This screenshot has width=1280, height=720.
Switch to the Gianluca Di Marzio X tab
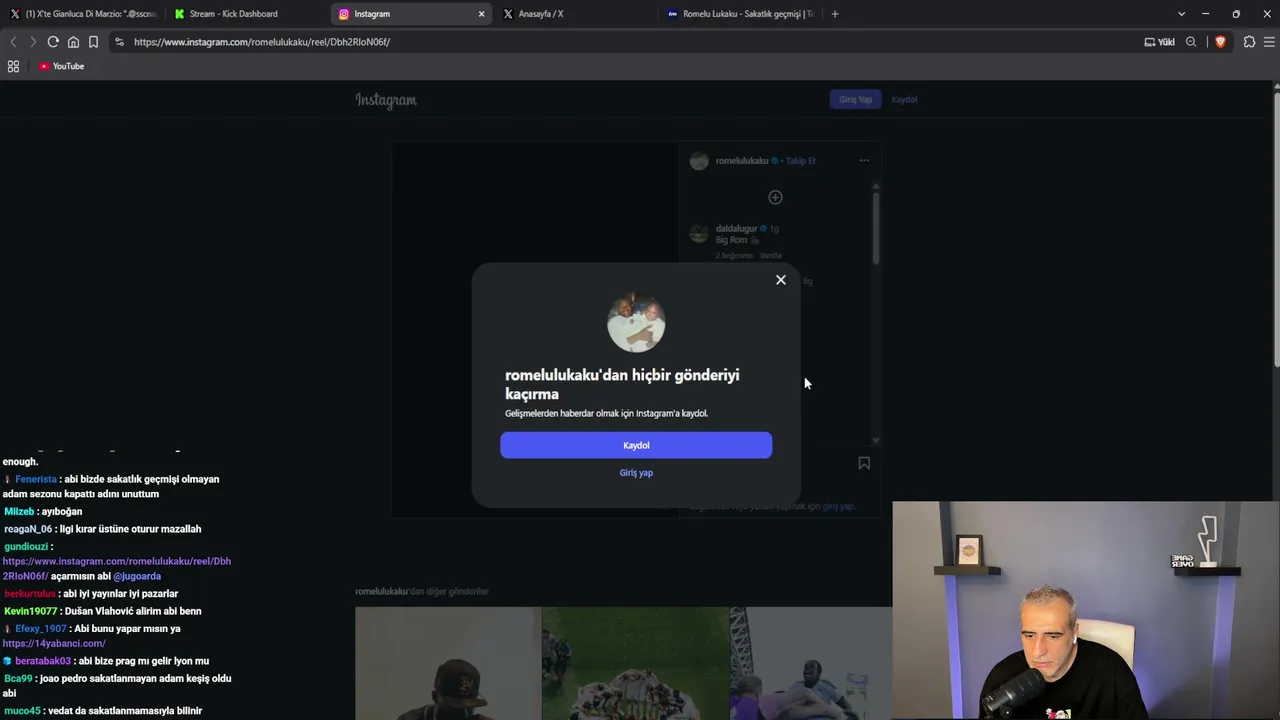click(82, 14)
